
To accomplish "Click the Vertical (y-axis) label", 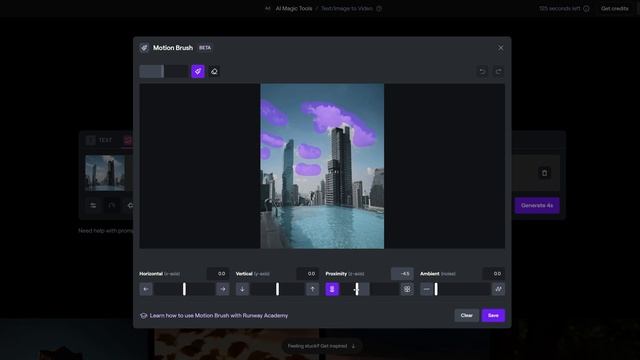I will [253, 273].
